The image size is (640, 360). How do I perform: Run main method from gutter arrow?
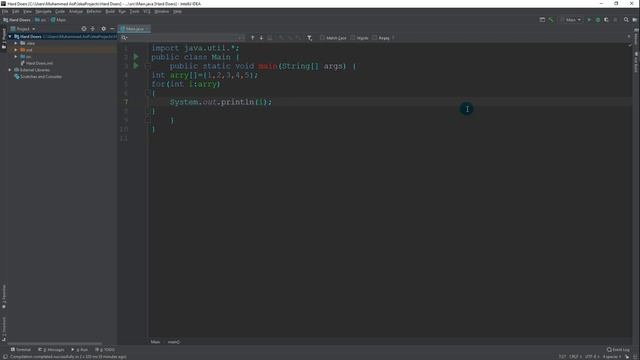[136, 66]
